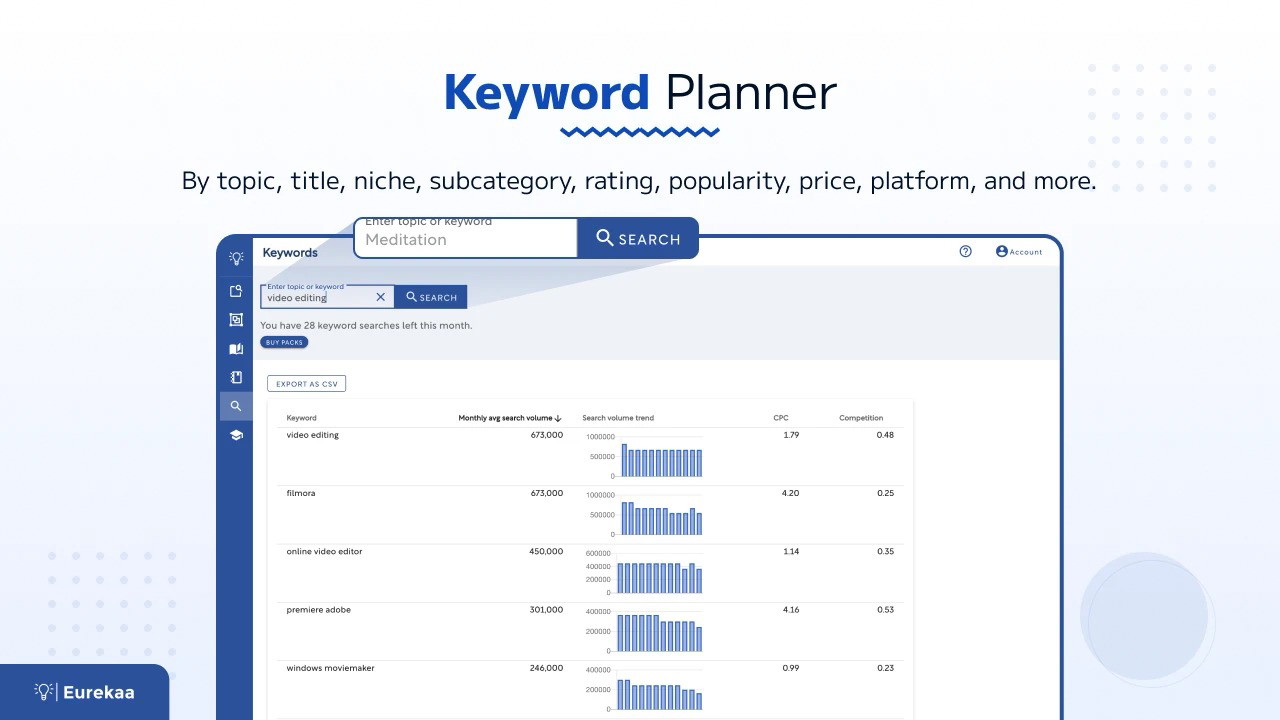This screenshot has width=1280, height=720.
Task: Open the open-book icon in the sidebar
Action: [236, 349]
